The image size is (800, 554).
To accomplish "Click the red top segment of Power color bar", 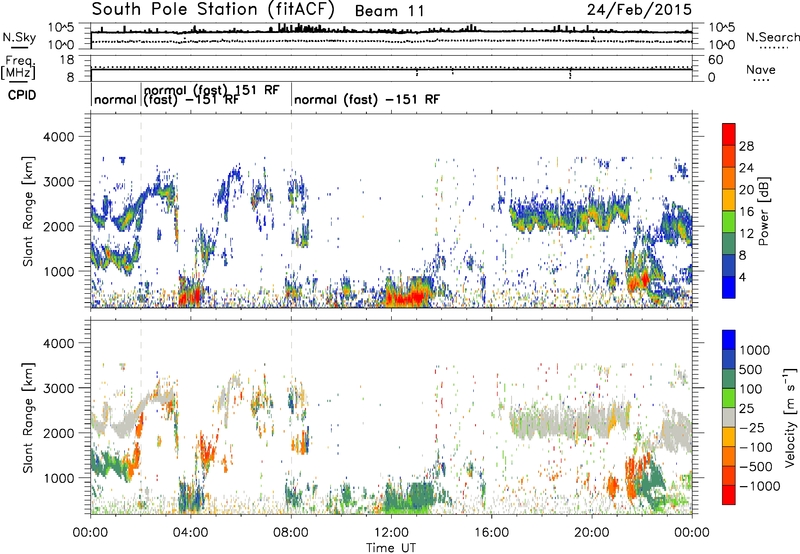I will coord(729,134).
